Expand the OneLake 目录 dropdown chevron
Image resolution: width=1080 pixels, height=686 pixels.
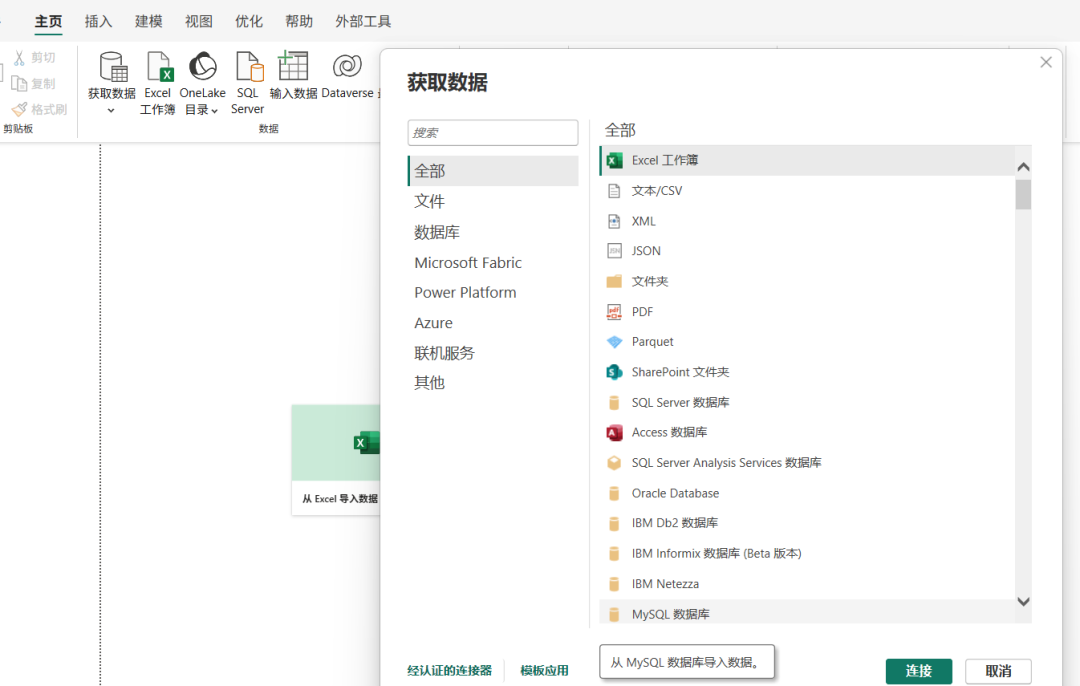click(x=214, y=111)
